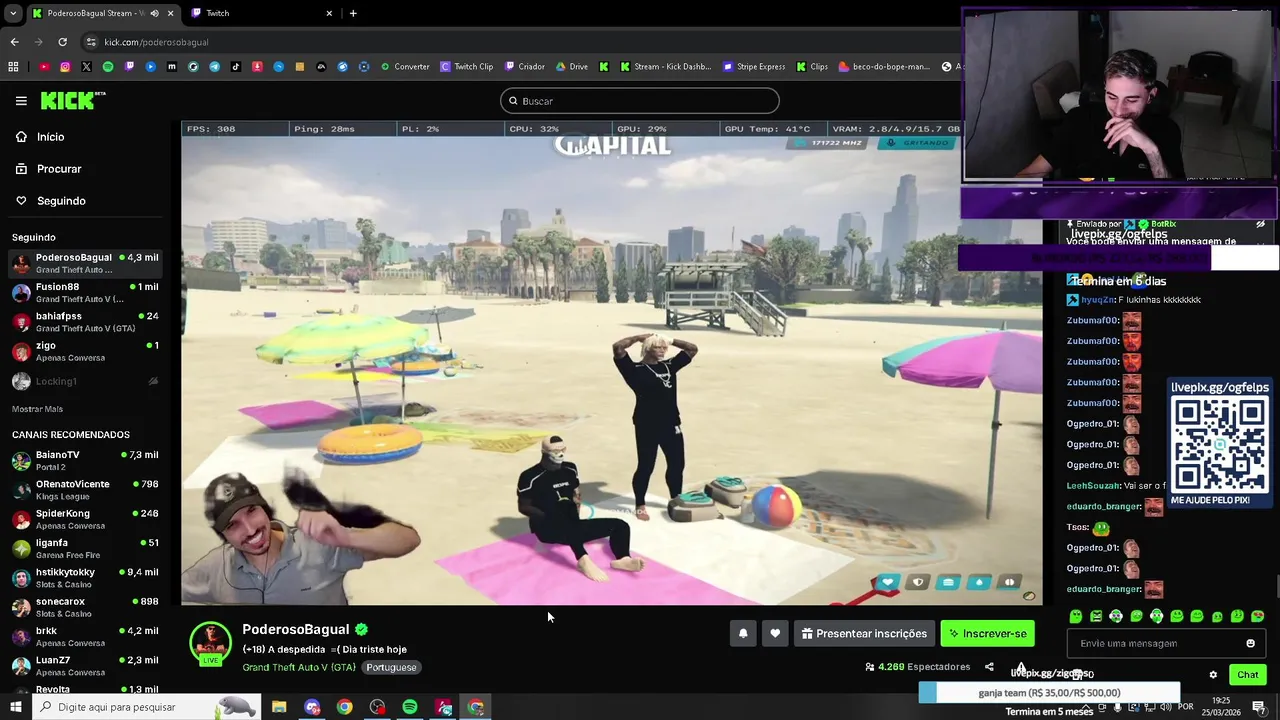The image size is (1280, 720).
Task: Open Spotify from the taskbar
Action: (410, 707)
